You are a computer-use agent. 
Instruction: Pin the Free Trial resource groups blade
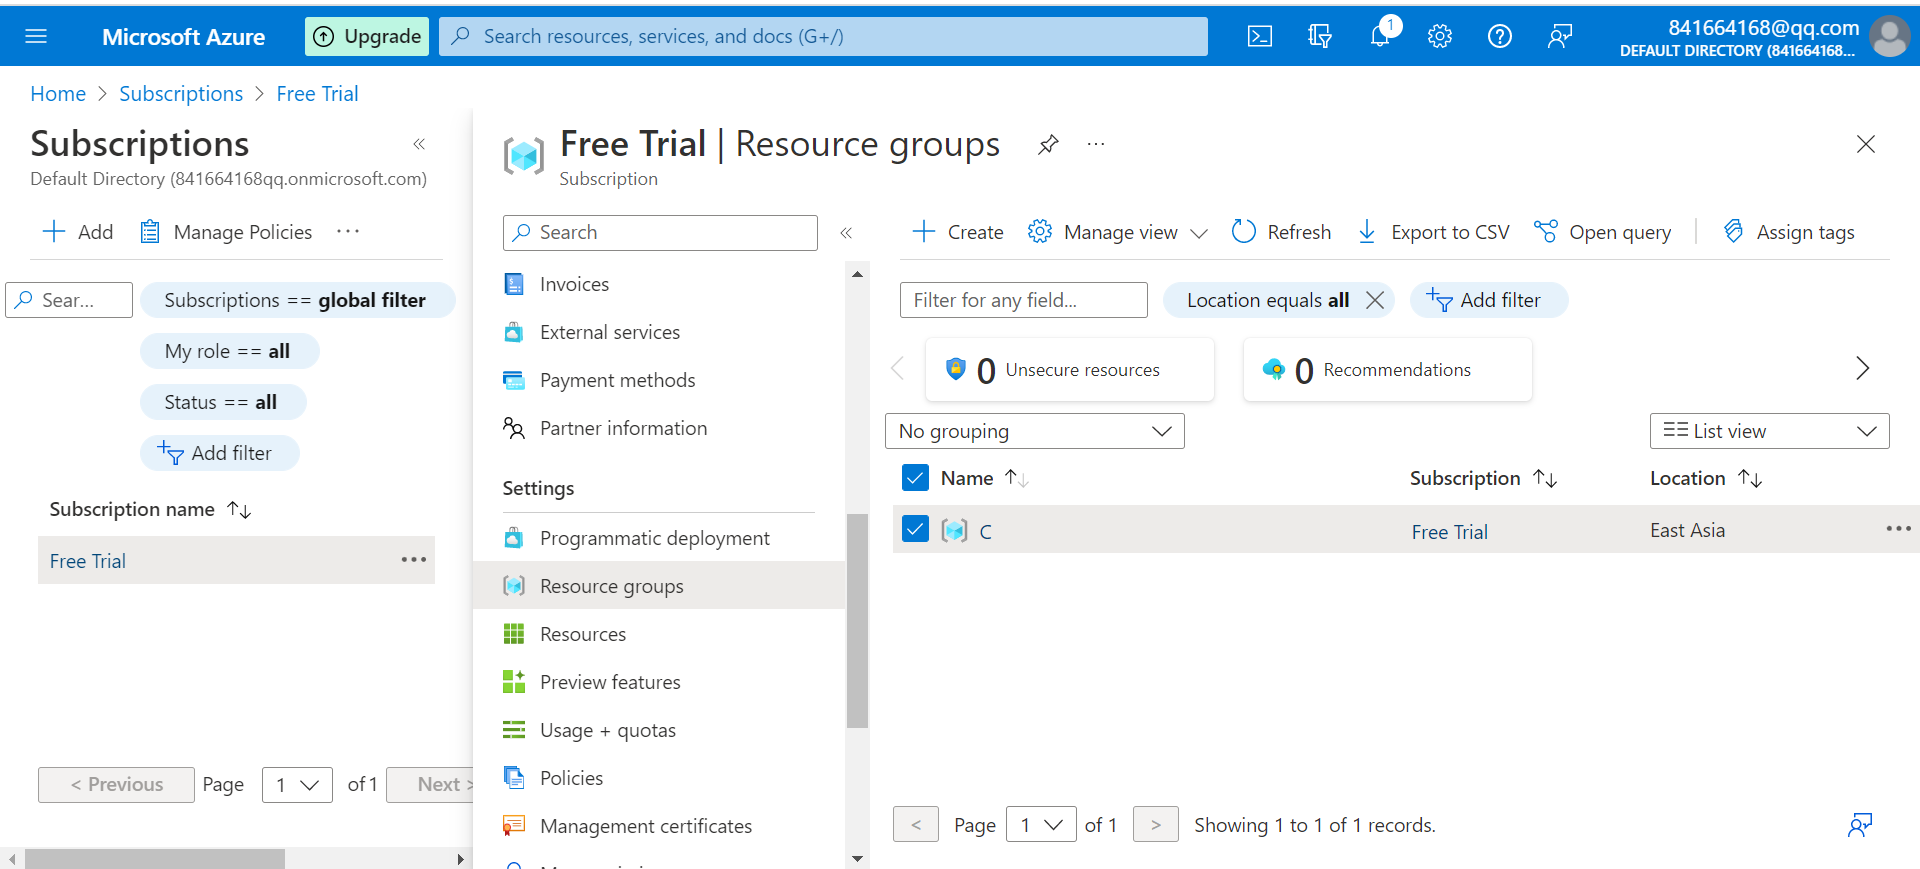click(x=1048, y=144)
